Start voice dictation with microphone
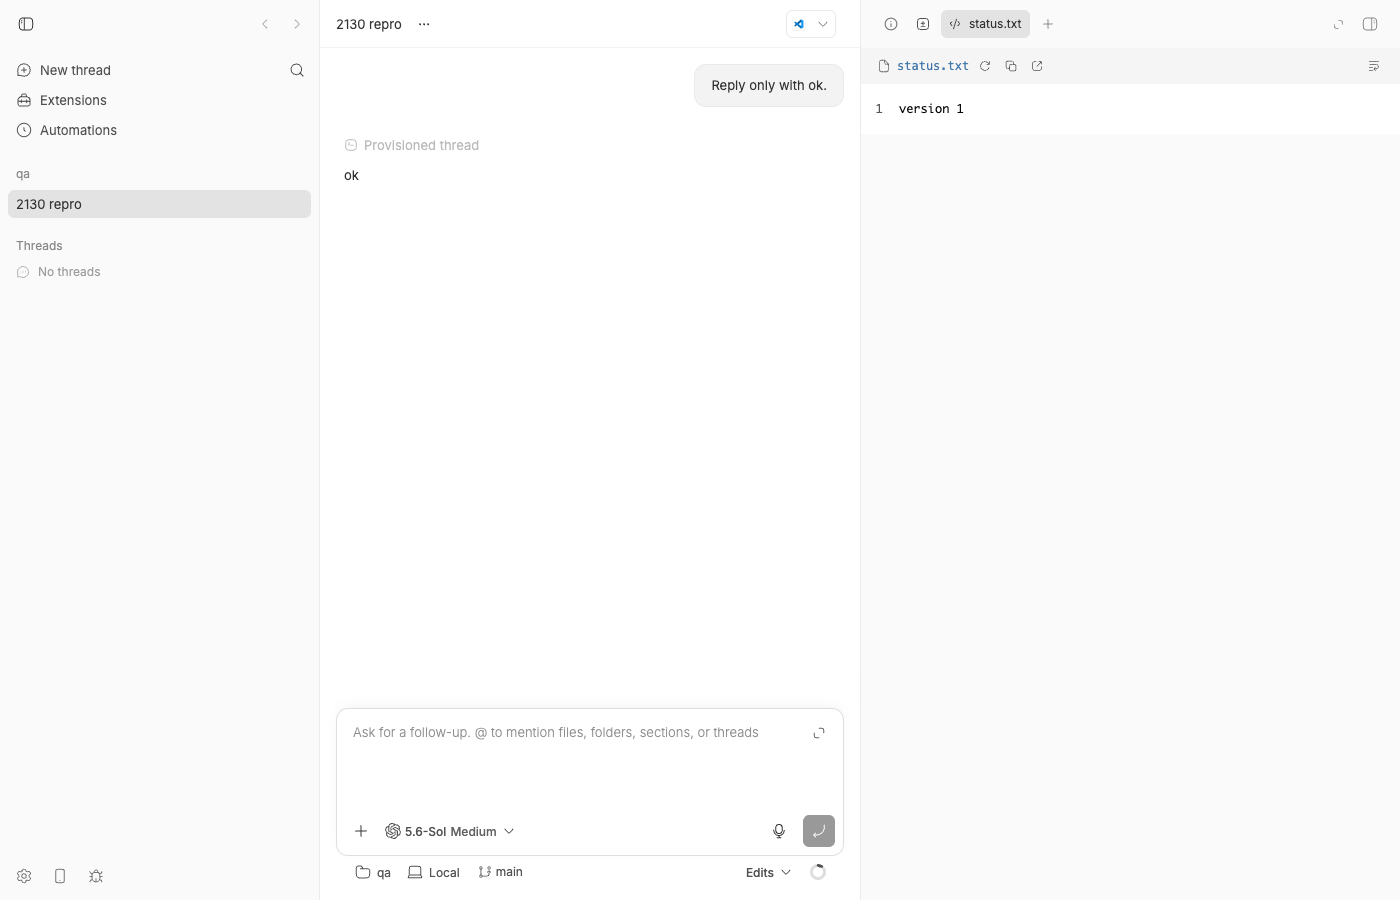Viewport: 1400px width, 900px height. (x=779, y=831)
